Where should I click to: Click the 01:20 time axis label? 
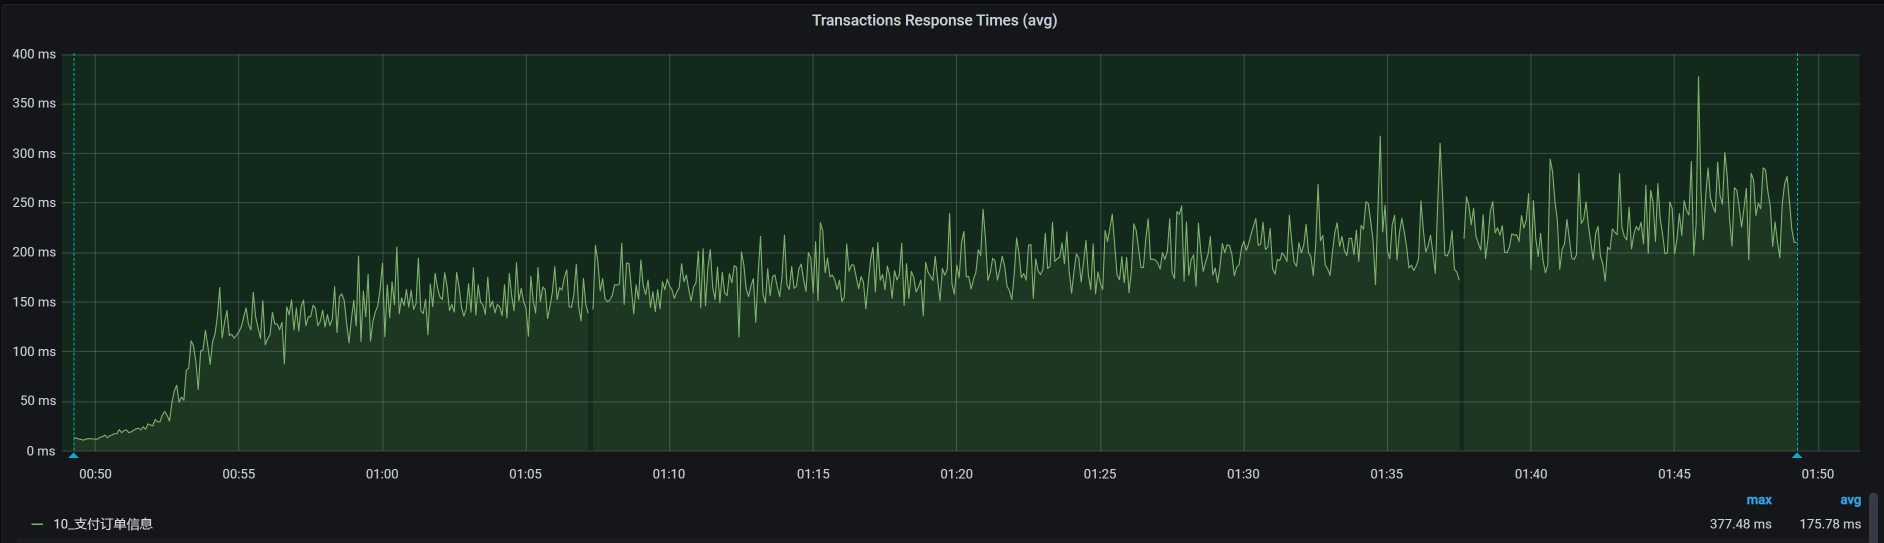[x=956, y=474]
